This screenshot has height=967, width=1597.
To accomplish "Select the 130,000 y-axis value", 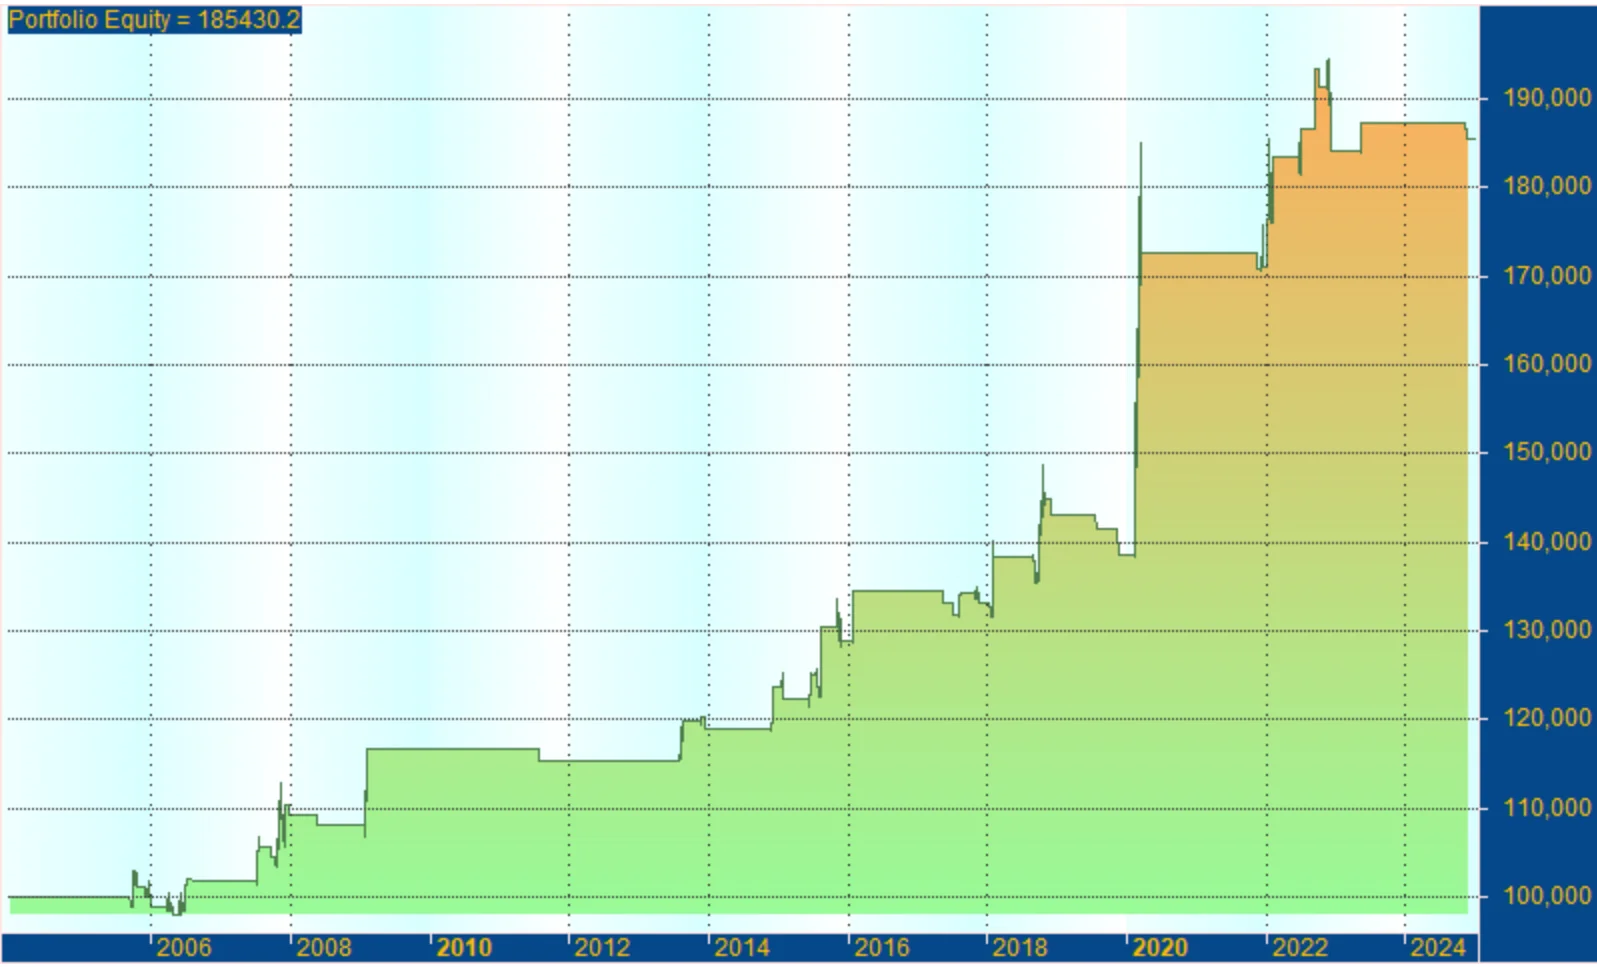I will pos(1547,630).
